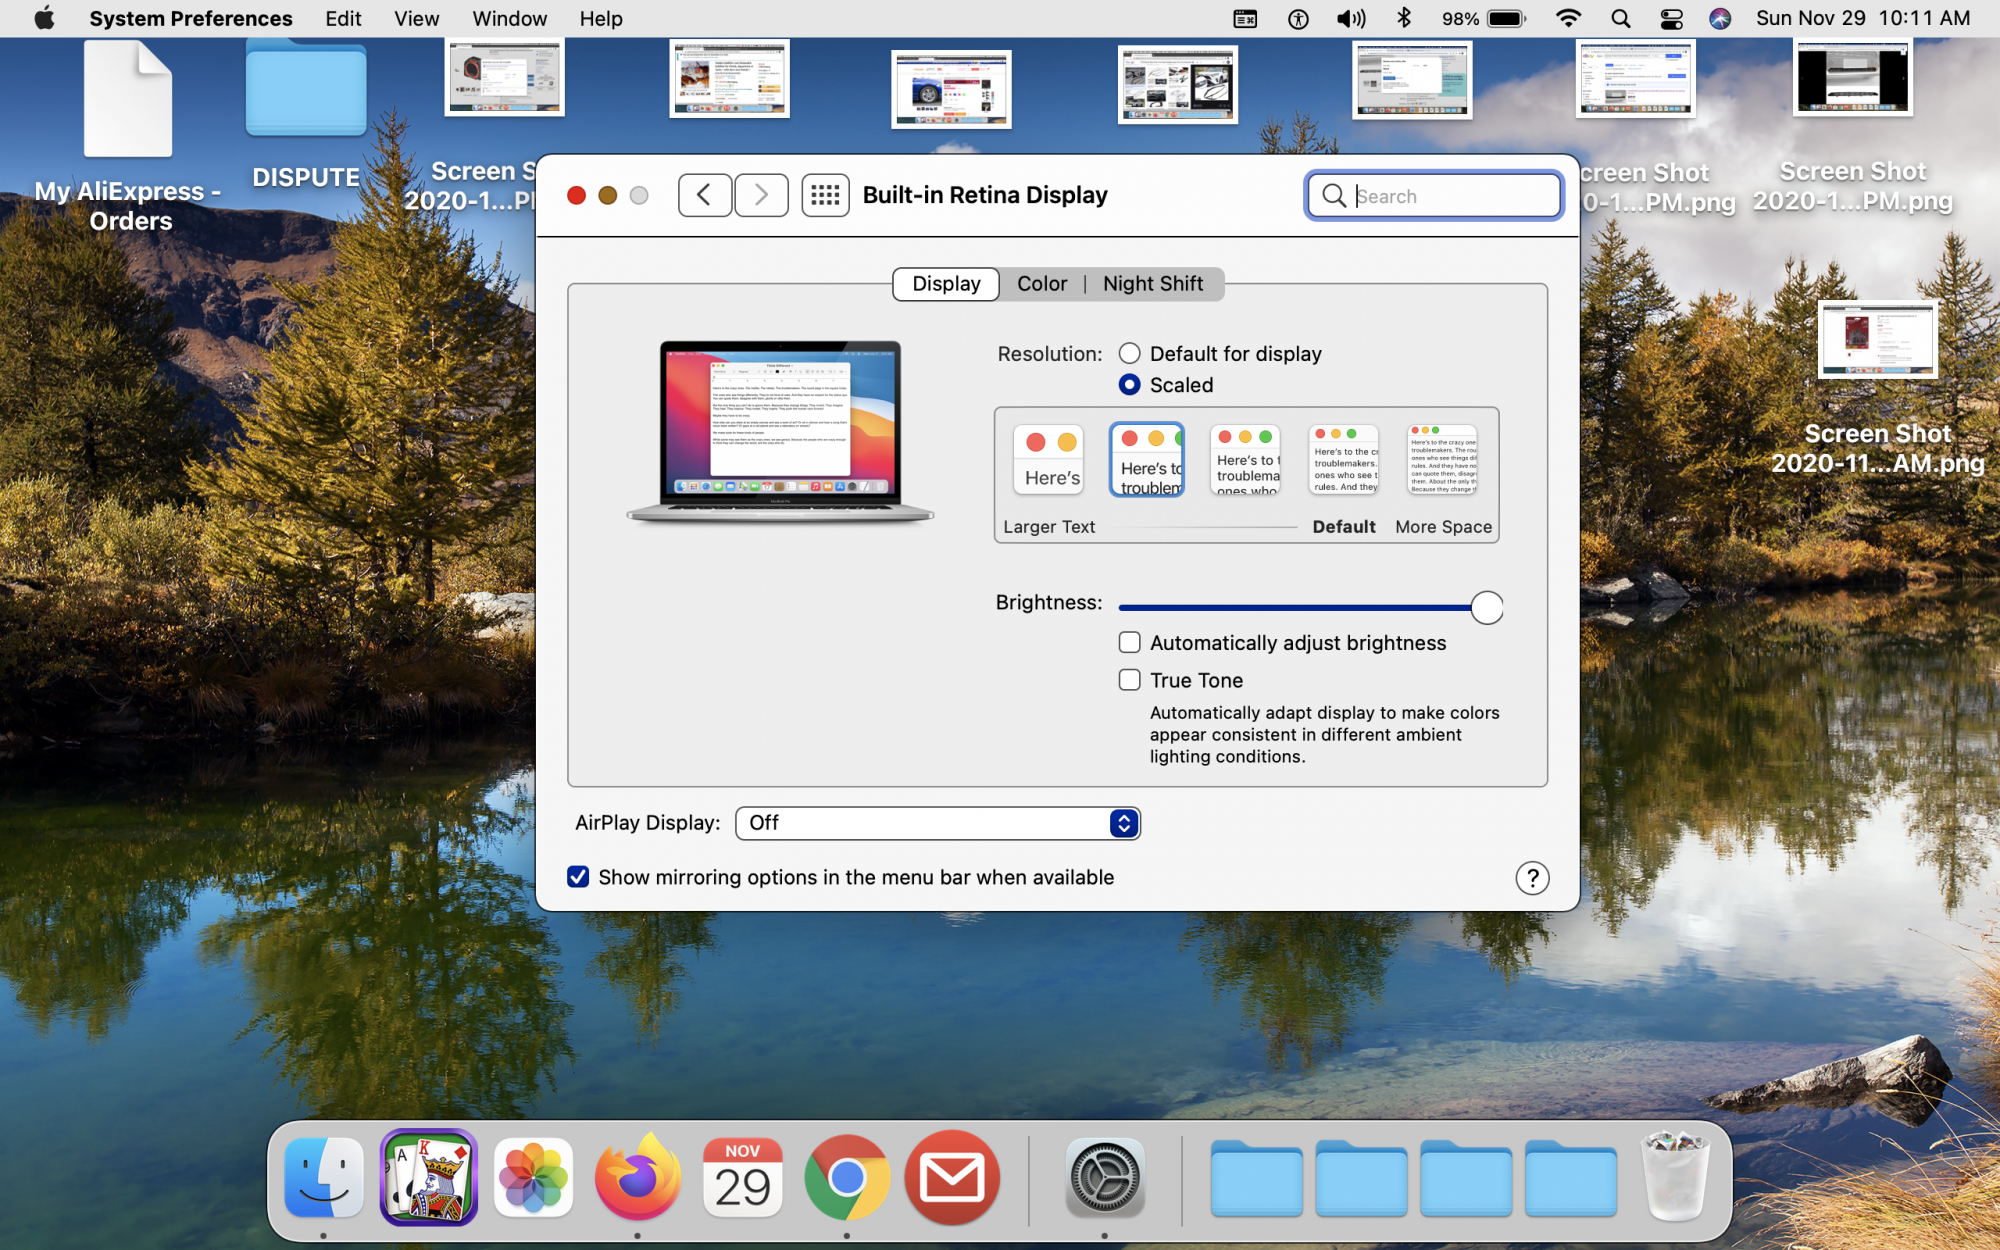
Task: Choose the More Space scaling option
Action: click(1442, 460)
